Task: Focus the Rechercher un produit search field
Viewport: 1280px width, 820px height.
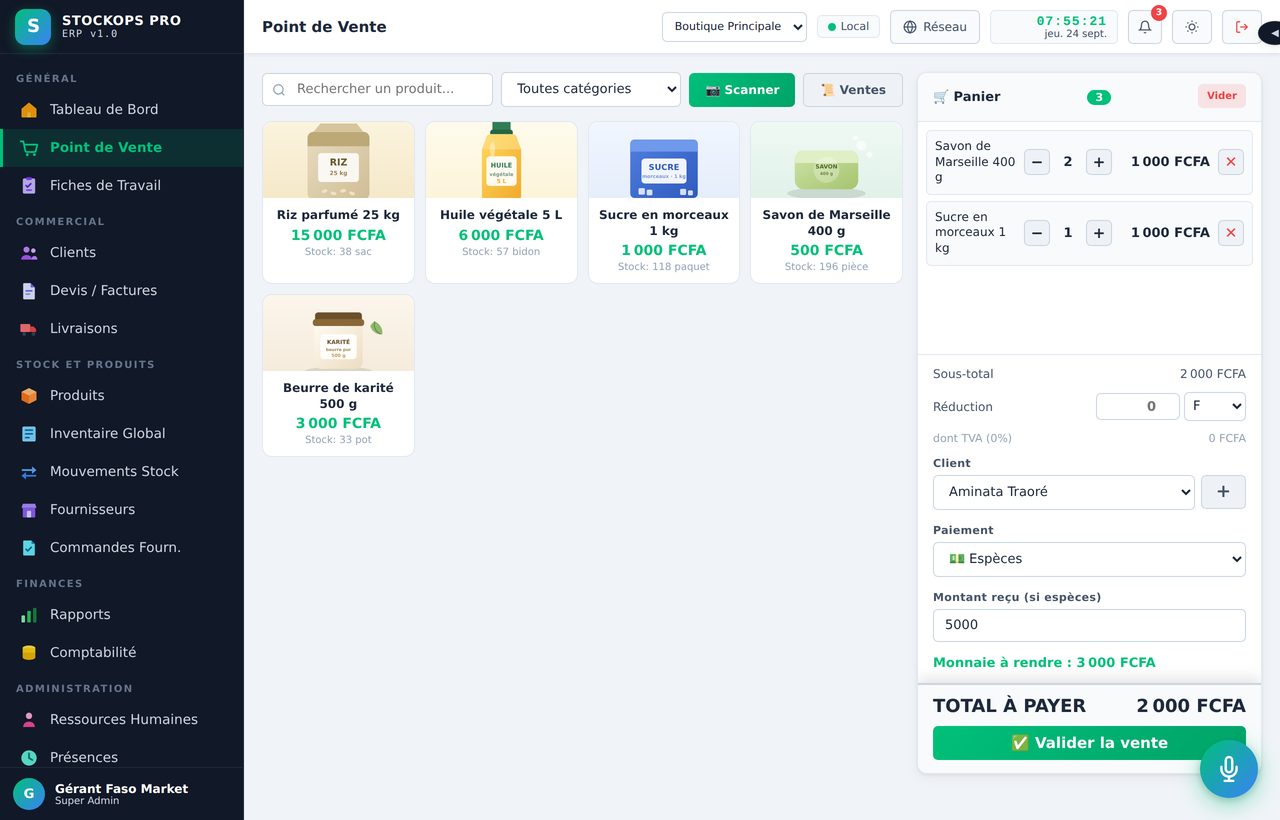Action: (x=377, y=89)
